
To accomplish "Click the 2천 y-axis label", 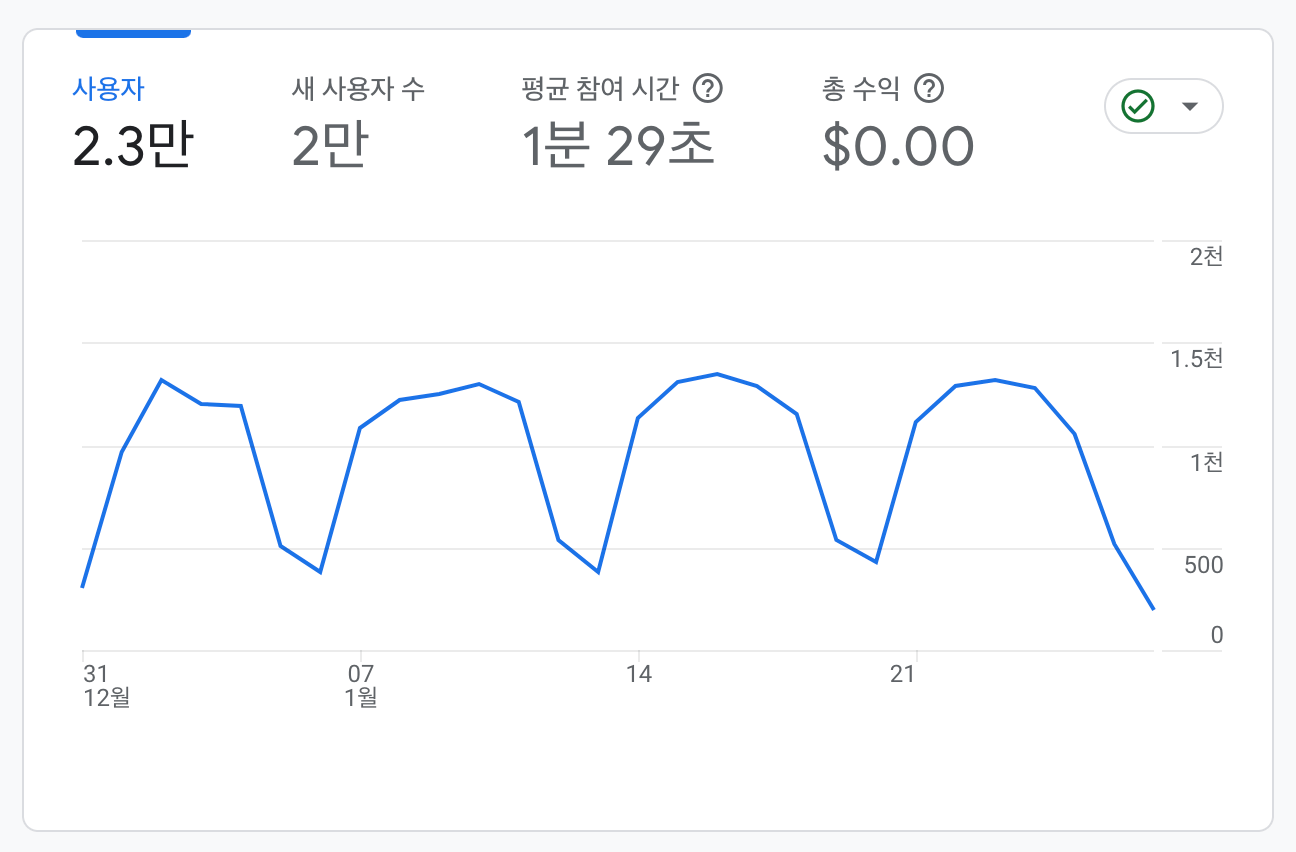I will click(1206, 256).
